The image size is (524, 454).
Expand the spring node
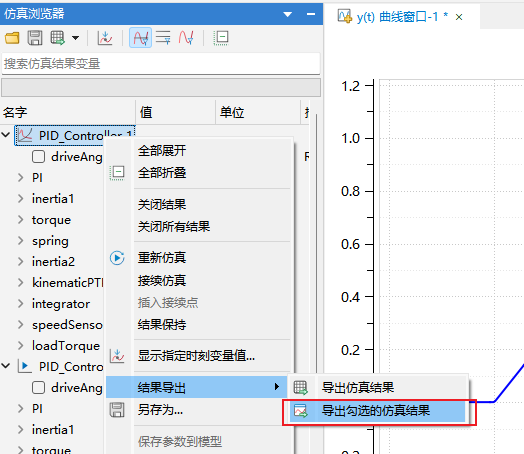pyautogui.click(x=21, y=241)
